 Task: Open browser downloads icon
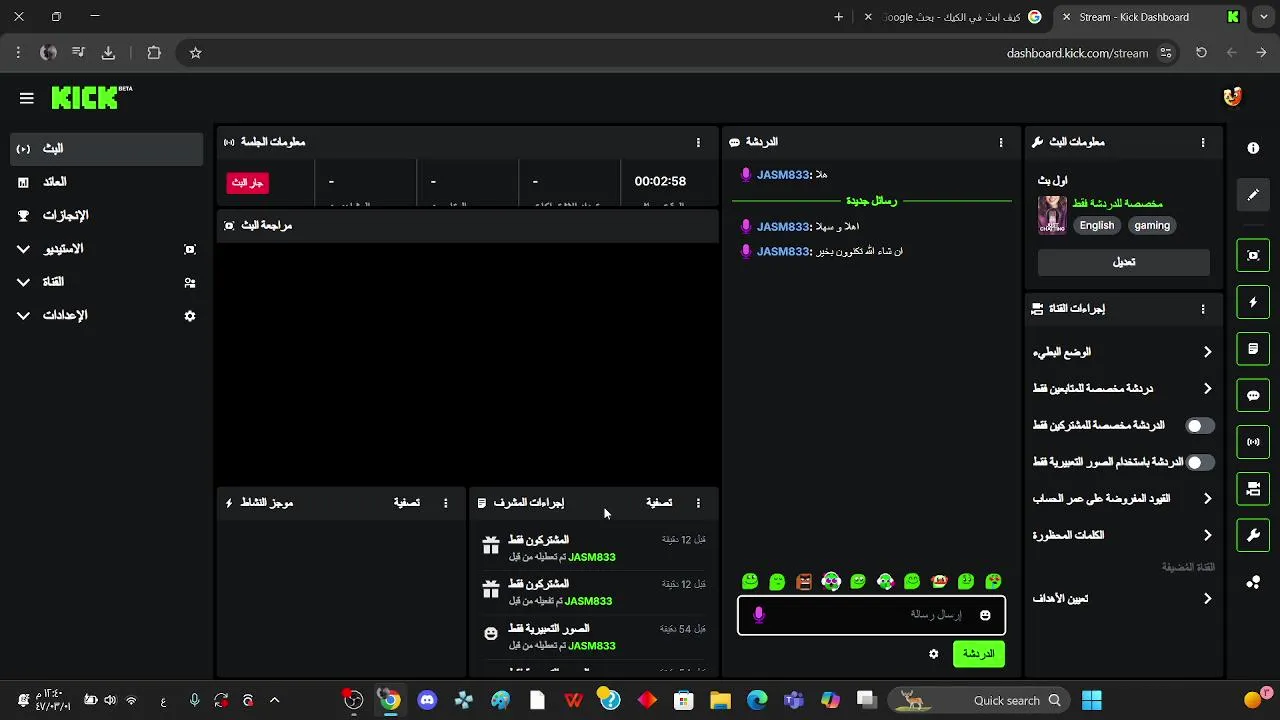[x=108, y=53]
